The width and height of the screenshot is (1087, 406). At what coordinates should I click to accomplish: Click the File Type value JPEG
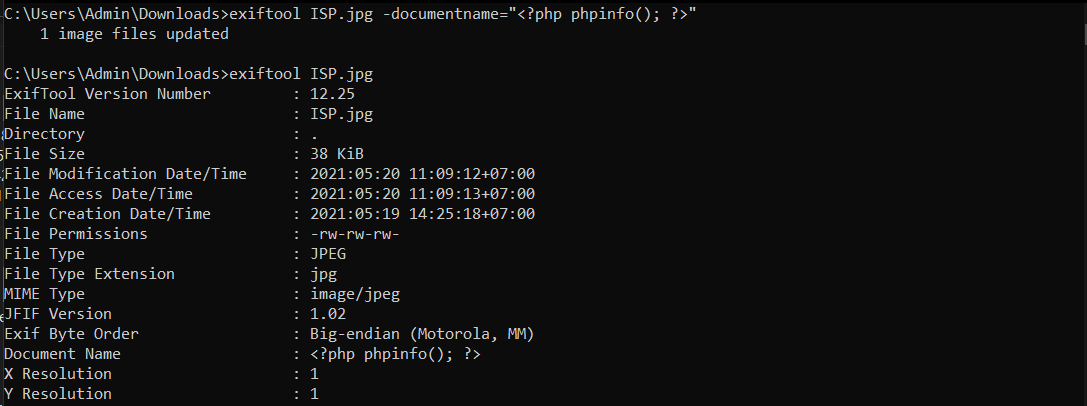(x=327, y=254)
